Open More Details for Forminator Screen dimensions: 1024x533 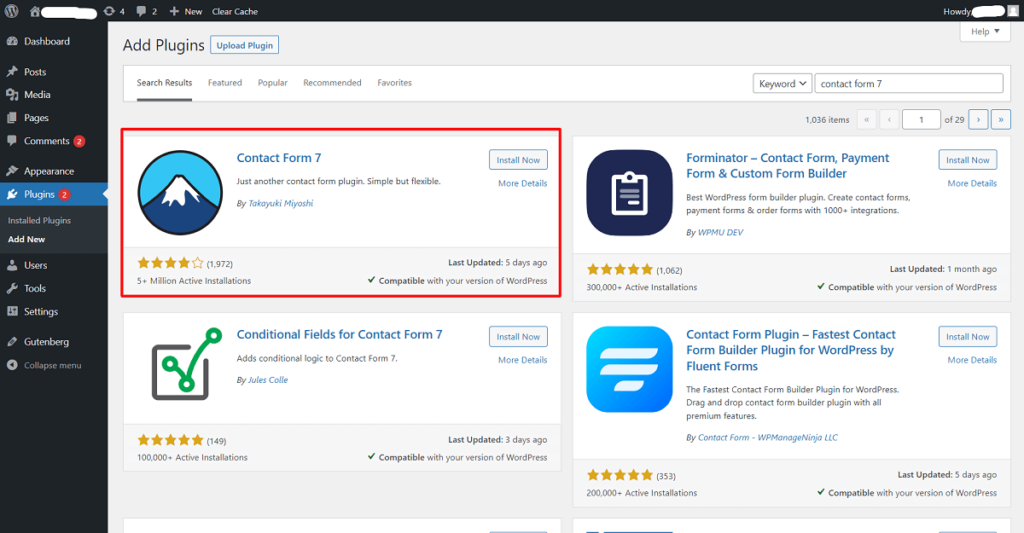click(x=972, y=184)
